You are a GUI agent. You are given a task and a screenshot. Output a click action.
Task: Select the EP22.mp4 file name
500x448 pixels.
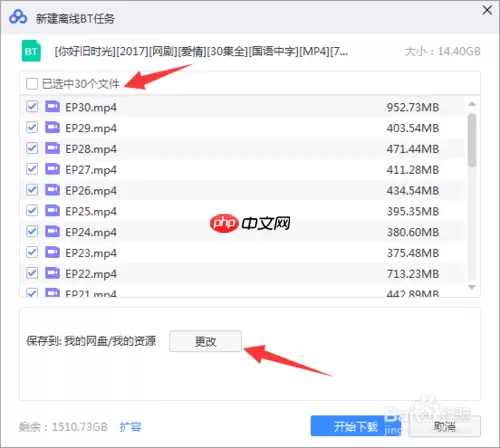click(x=91, y=274)
